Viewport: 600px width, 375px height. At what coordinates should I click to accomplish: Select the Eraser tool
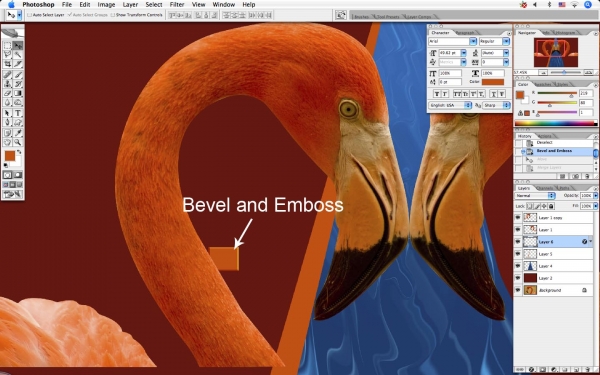tap(7, 93)
